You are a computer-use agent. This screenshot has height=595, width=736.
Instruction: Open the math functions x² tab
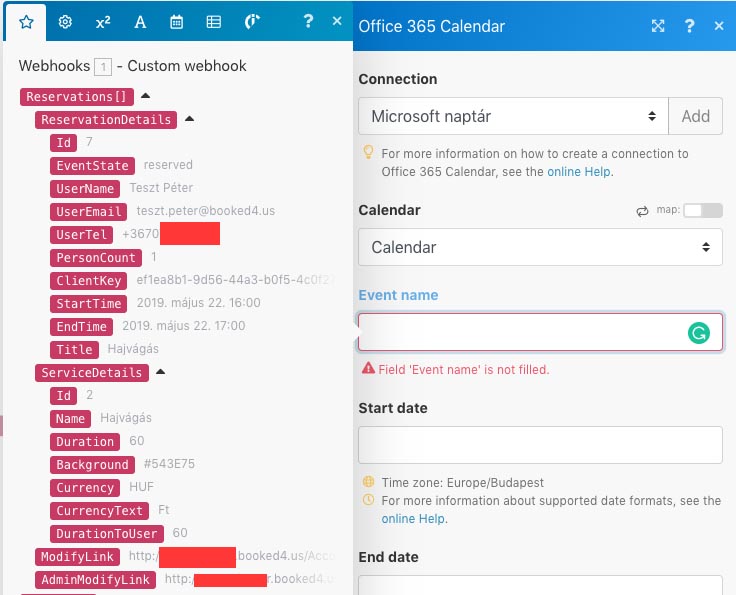pyautogui.click(x=103, y=22)
